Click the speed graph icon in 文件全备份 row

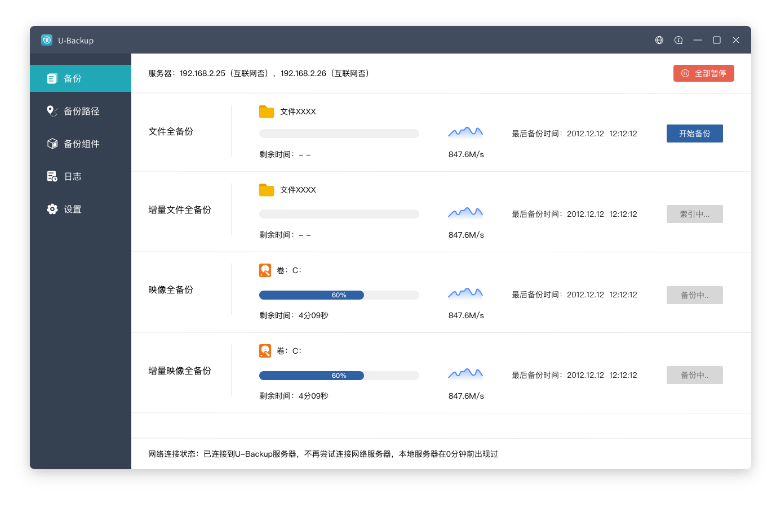click(x=465, y=132)
